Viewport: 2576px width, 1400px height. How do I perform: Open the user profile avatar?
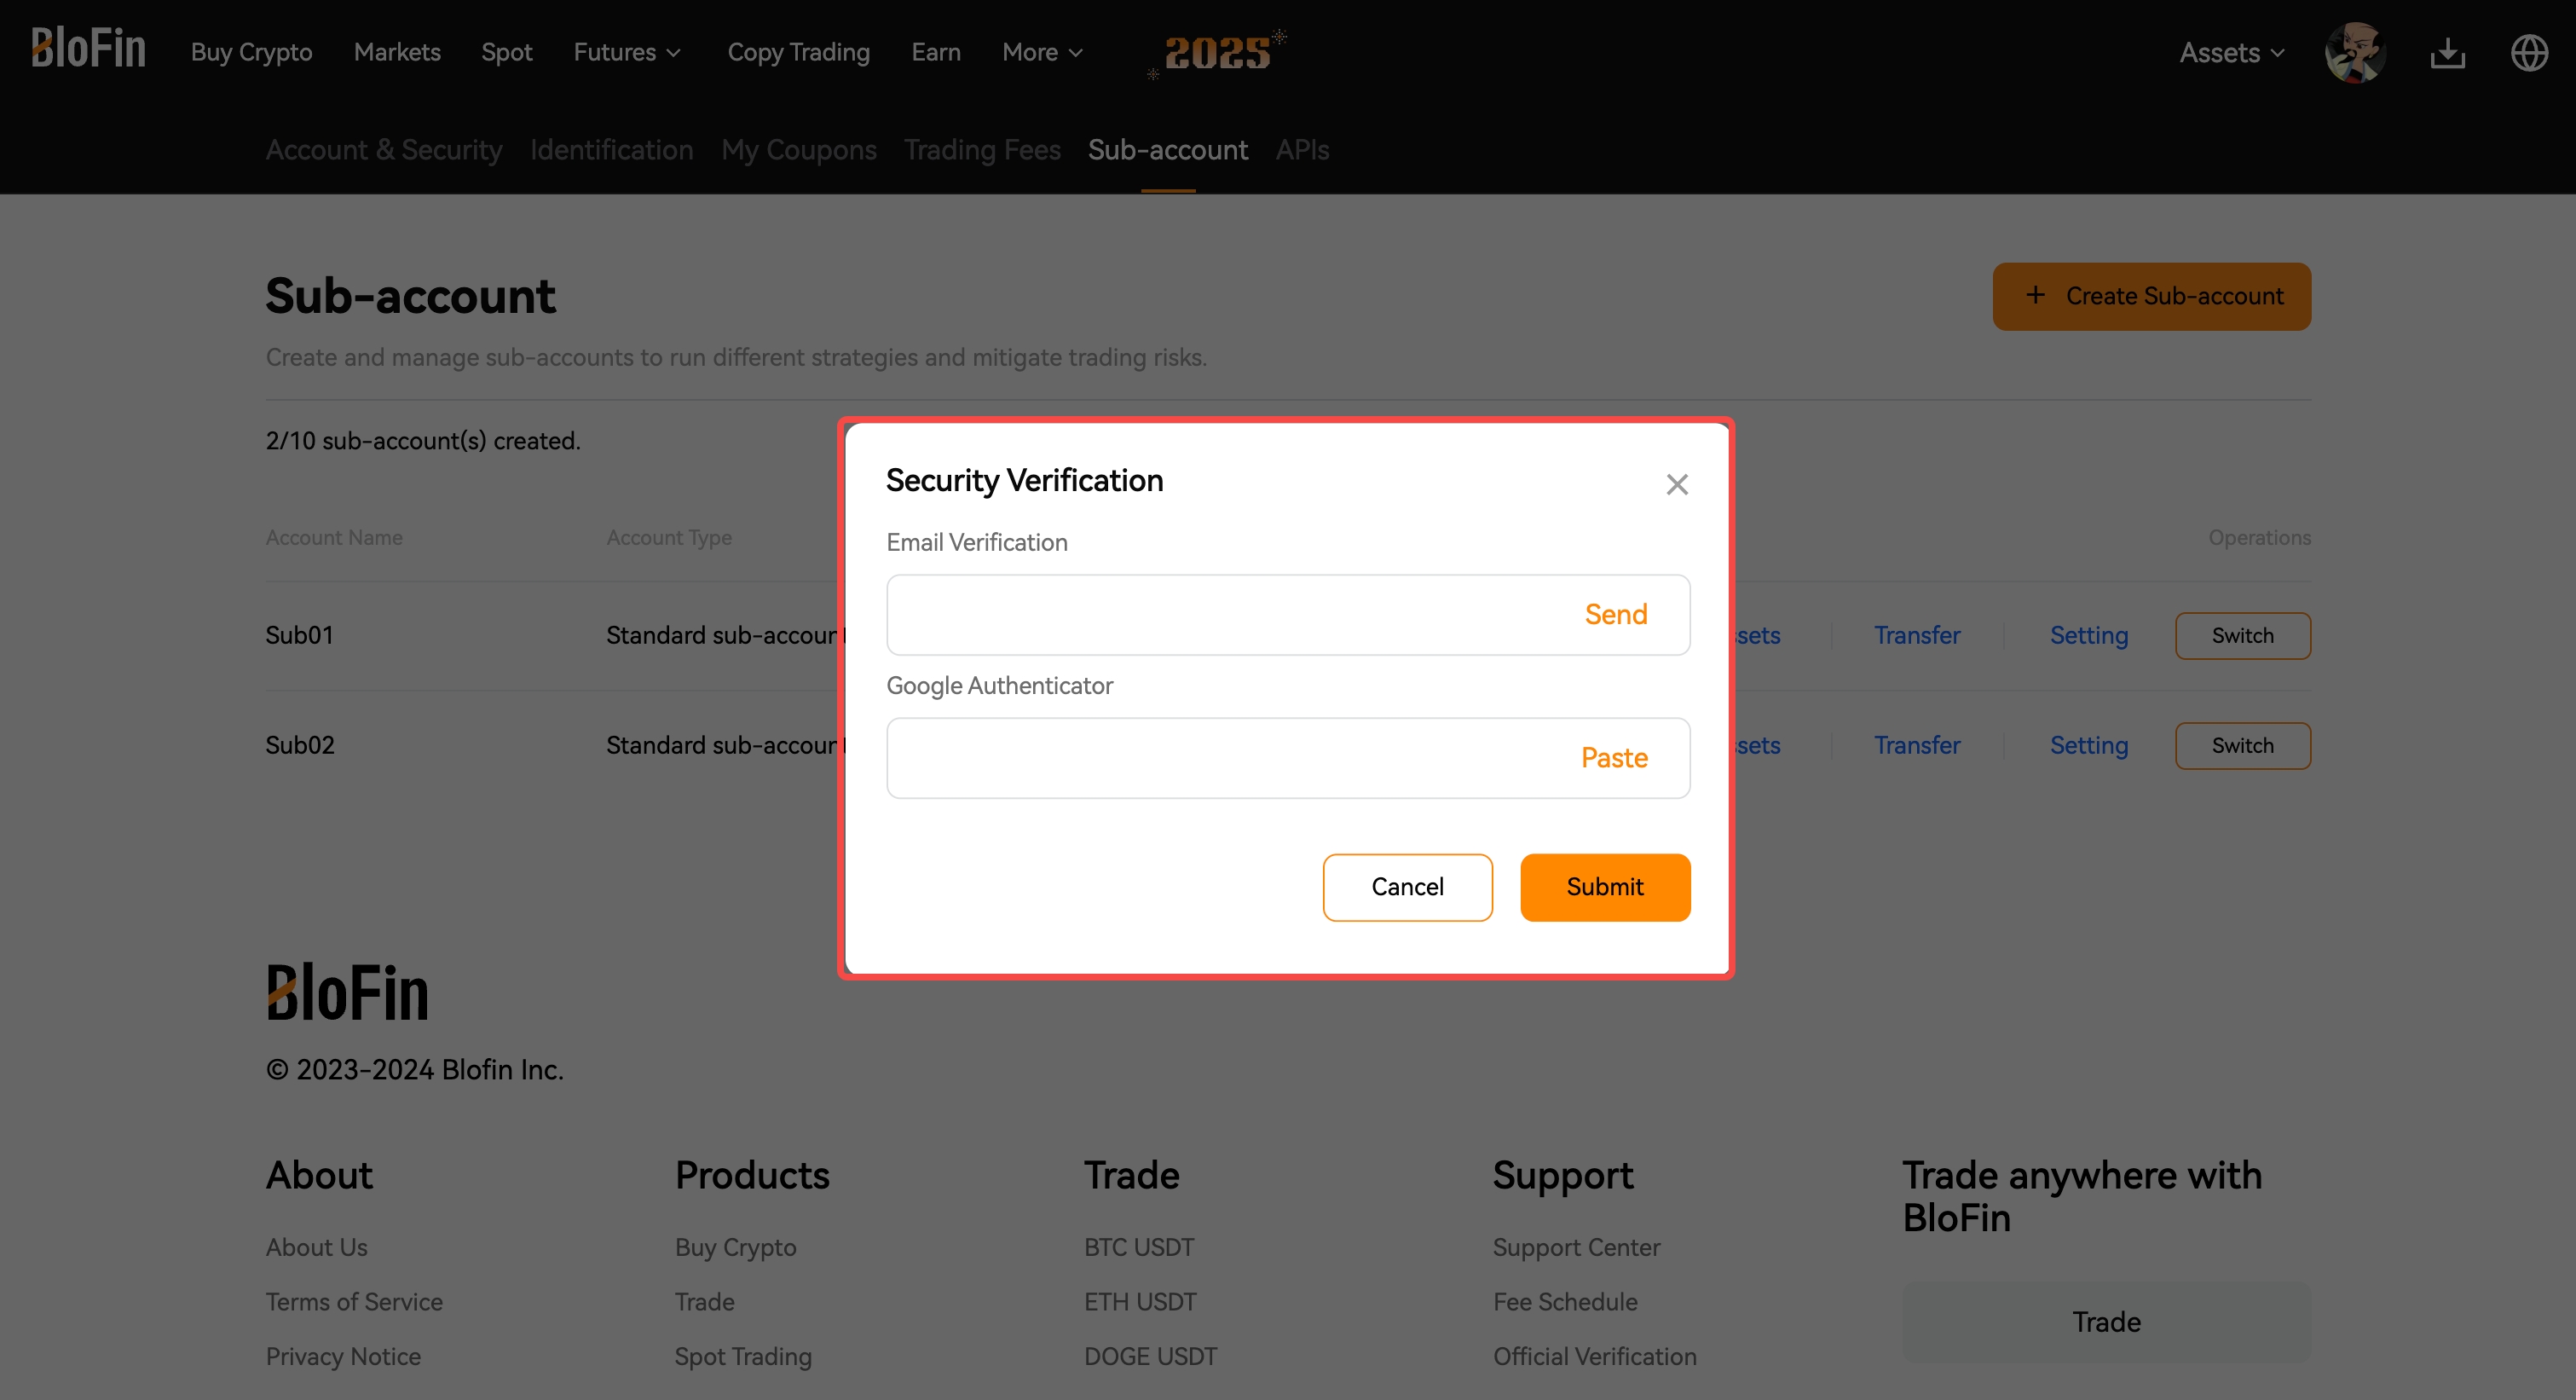click(2355, 52)
